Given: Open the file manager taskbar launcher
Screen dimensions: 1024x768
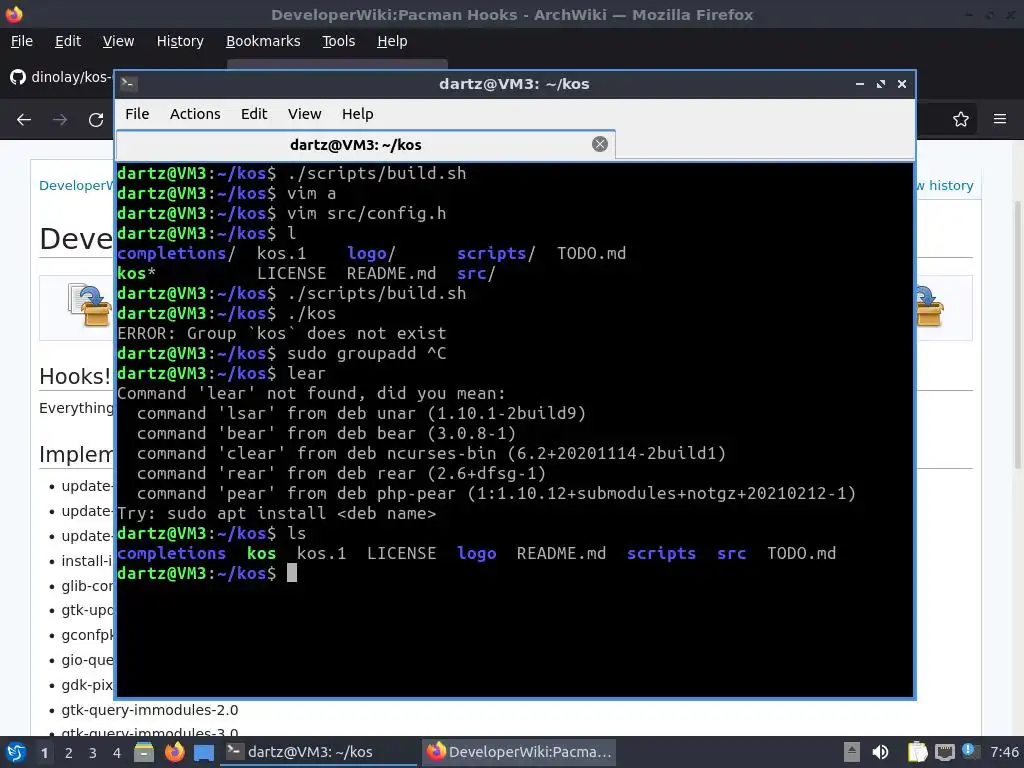Looking at the screenshot, I should click(x=144, y=752).
